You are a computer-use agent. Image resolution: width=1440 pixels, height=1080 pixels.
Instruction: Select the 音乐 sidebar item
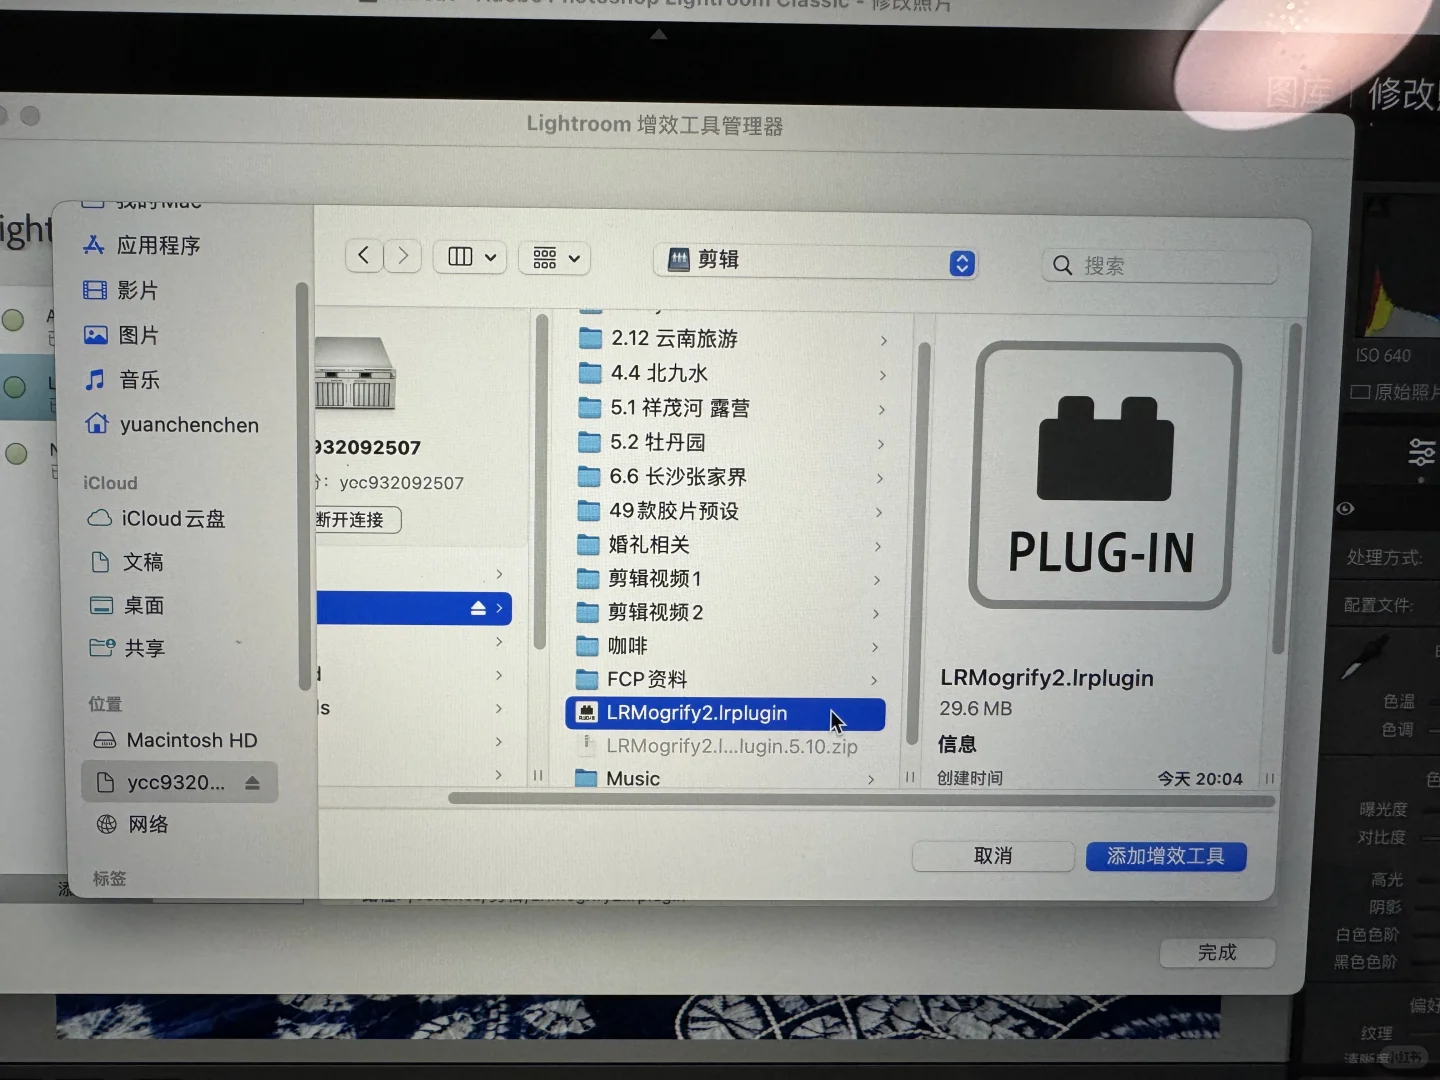coord(138,380)
